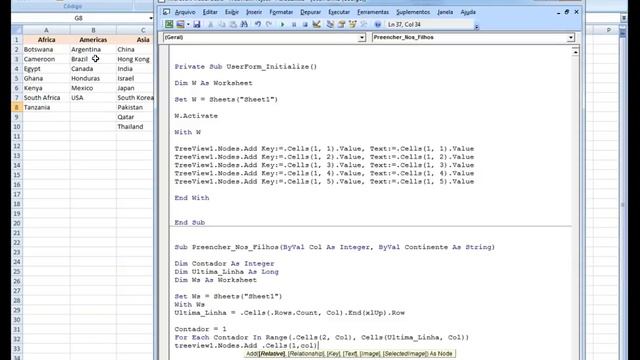This screenshot has height=360, width=640.
Task: Click the Copy toolbar icon
Action: [x=222, y=24]
